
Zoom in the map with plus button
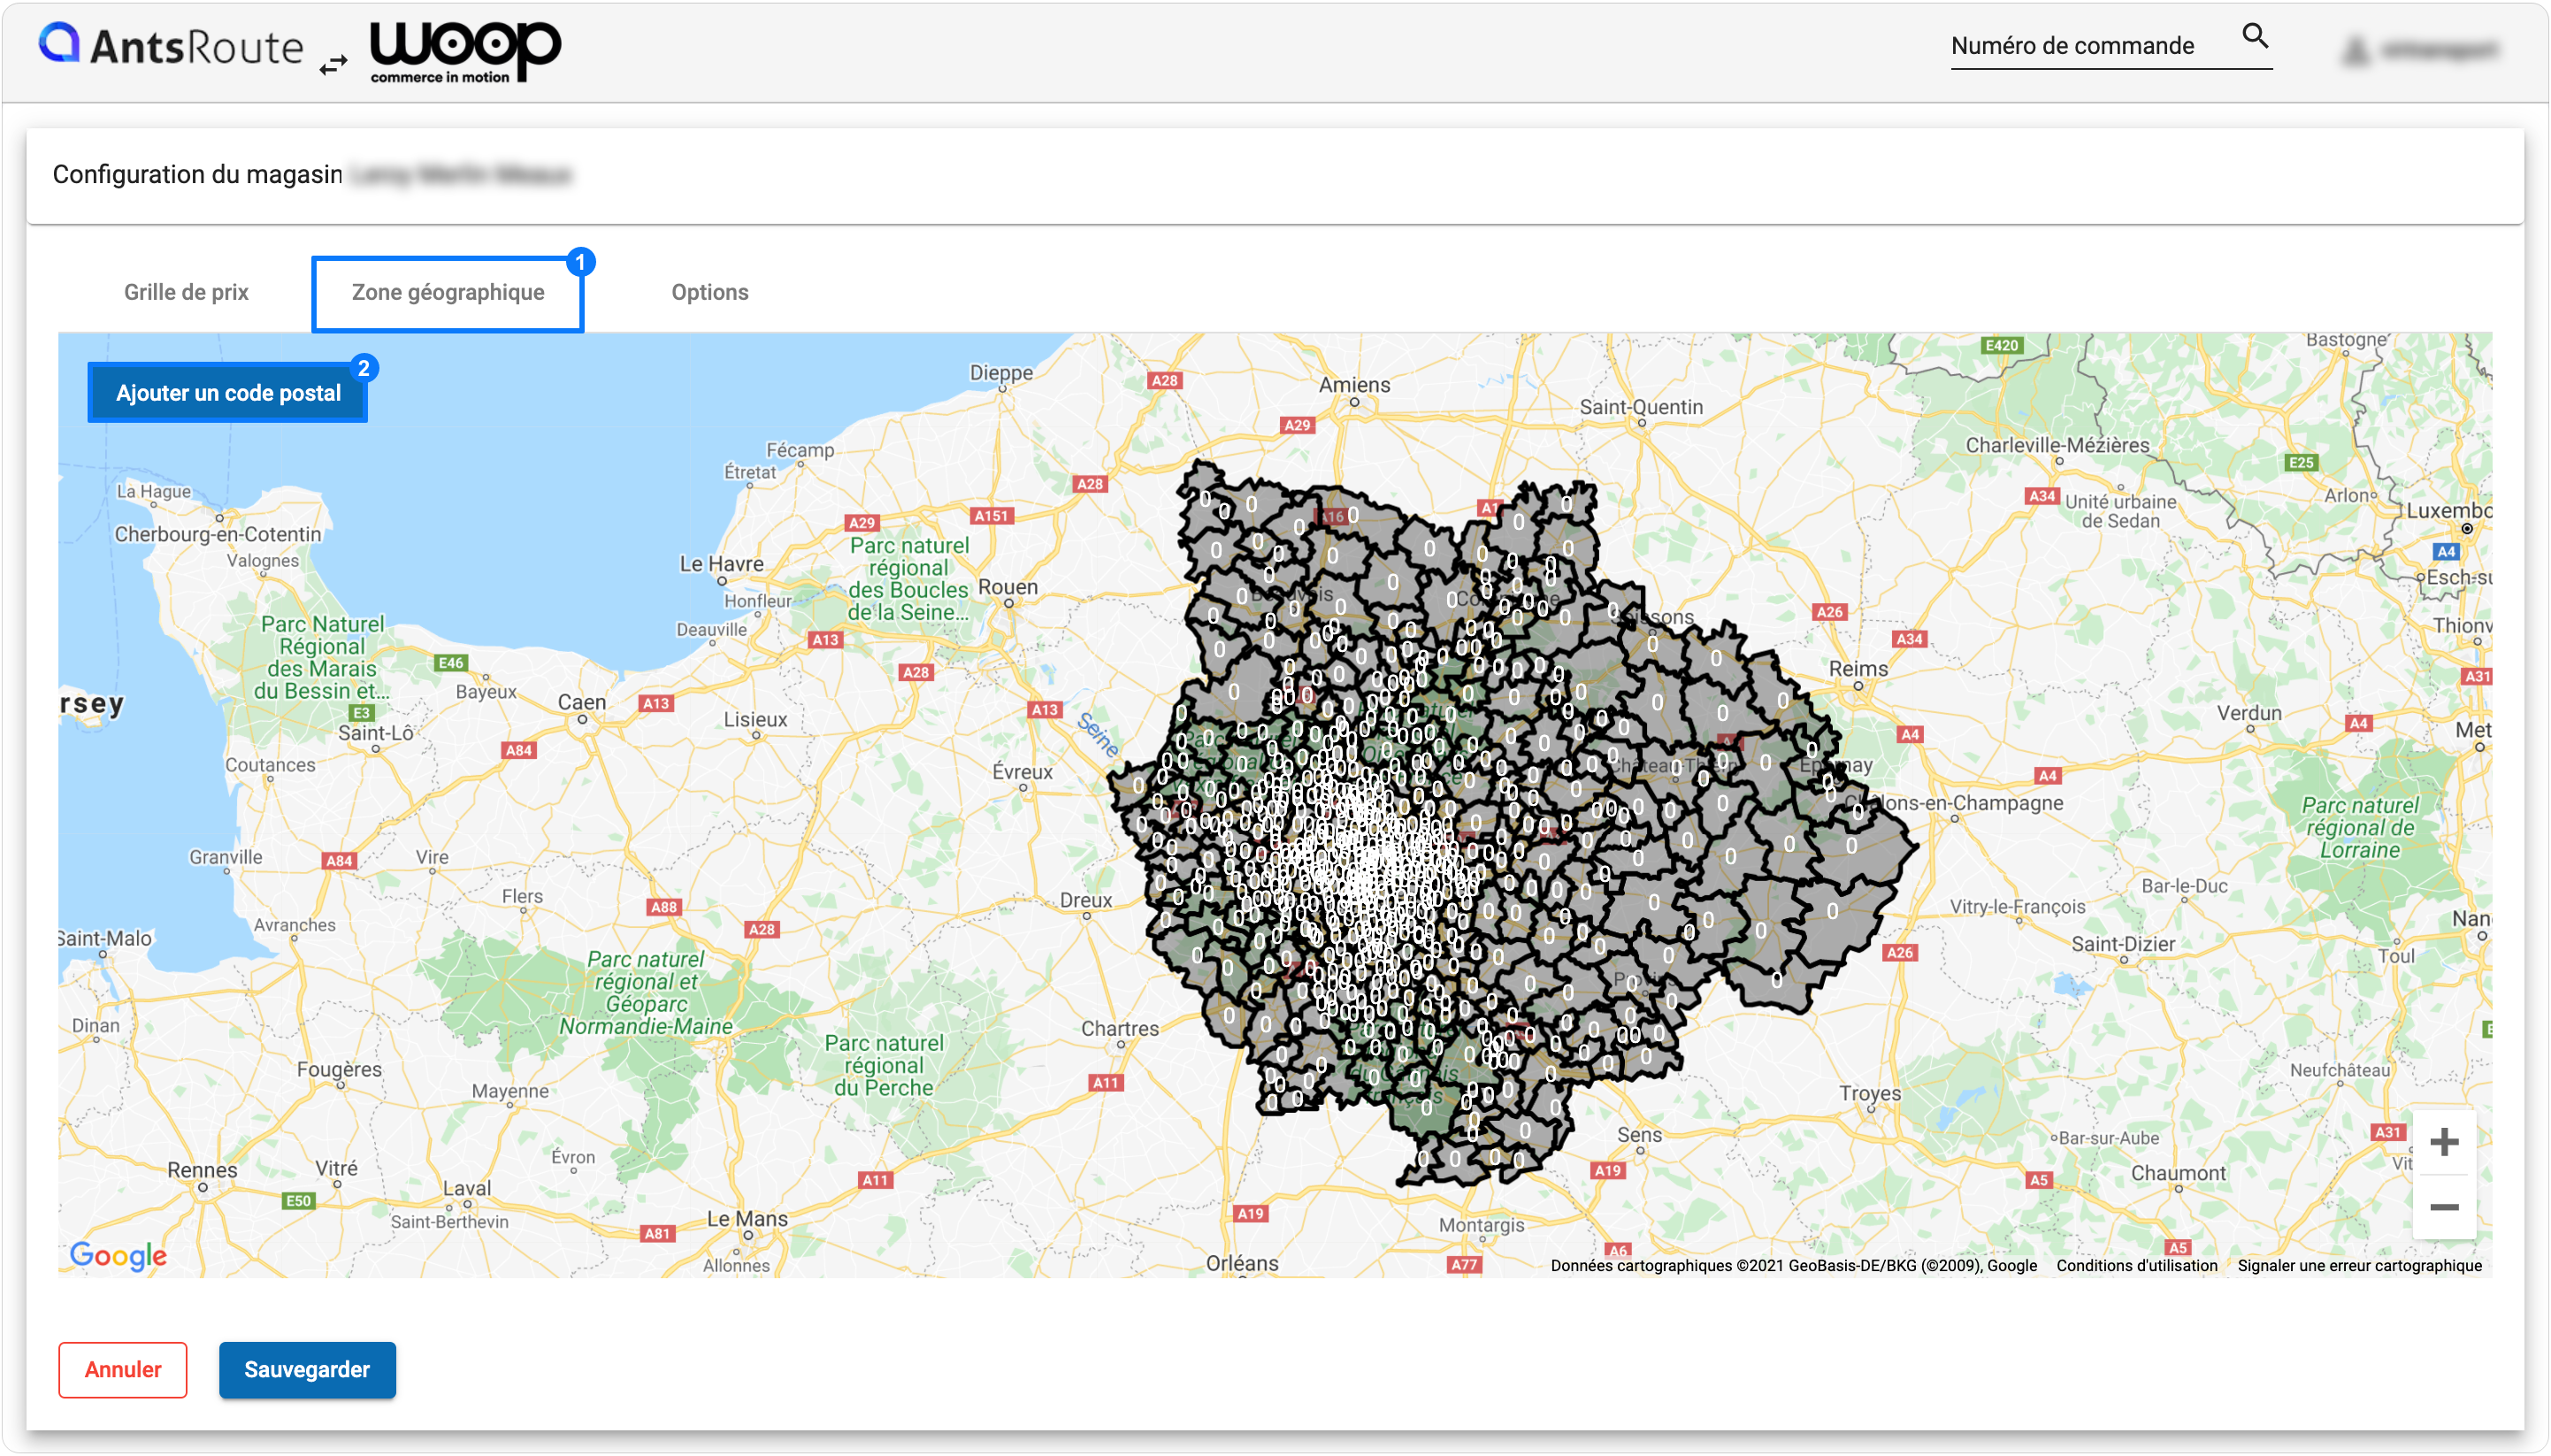tap(2443, 1141)
